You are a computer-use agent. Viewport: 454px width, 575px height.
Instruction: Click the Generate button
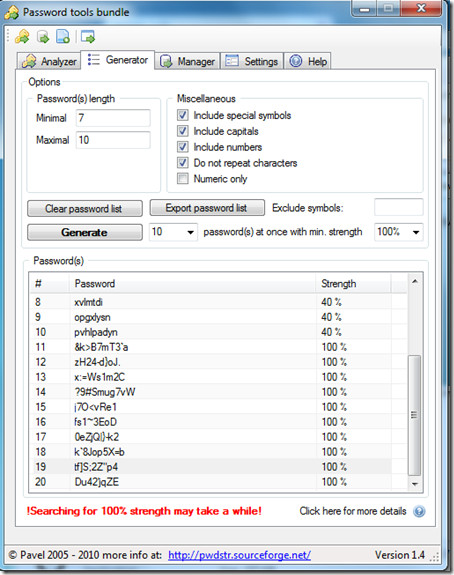coord(85,232)
